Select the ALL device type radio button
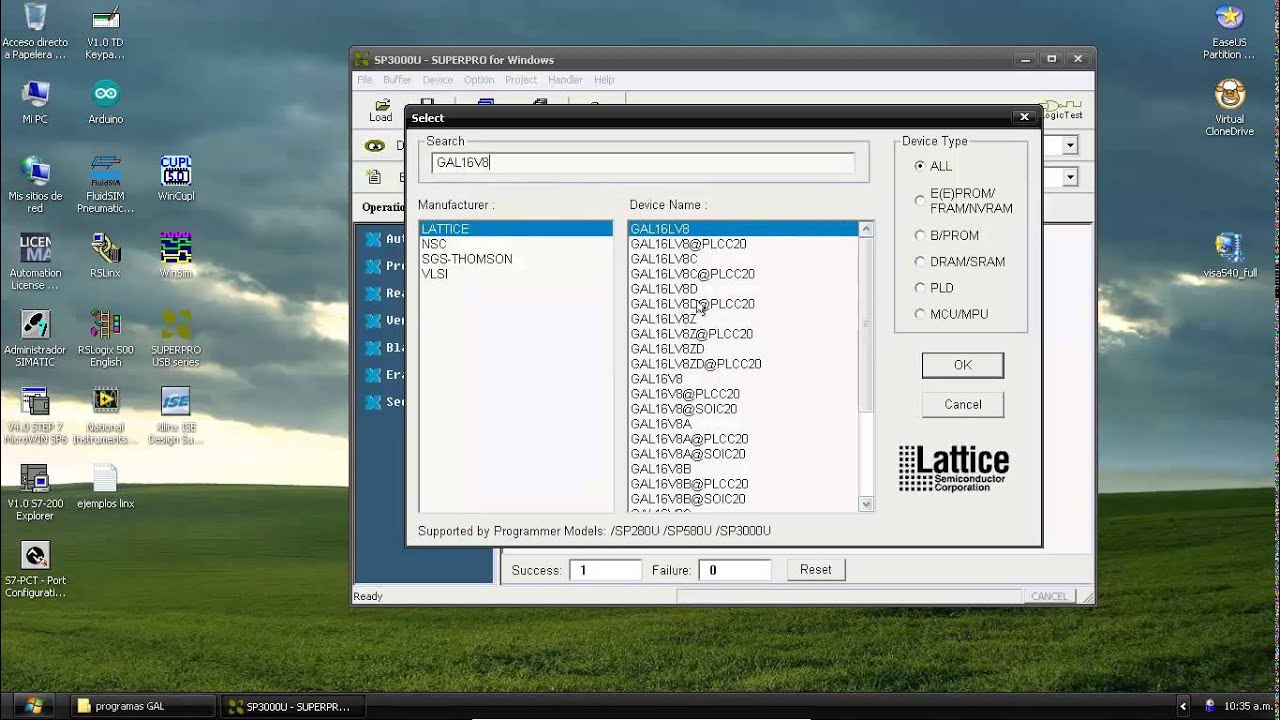The width and height of the screenshot is (1280, 720). (919, 166)
